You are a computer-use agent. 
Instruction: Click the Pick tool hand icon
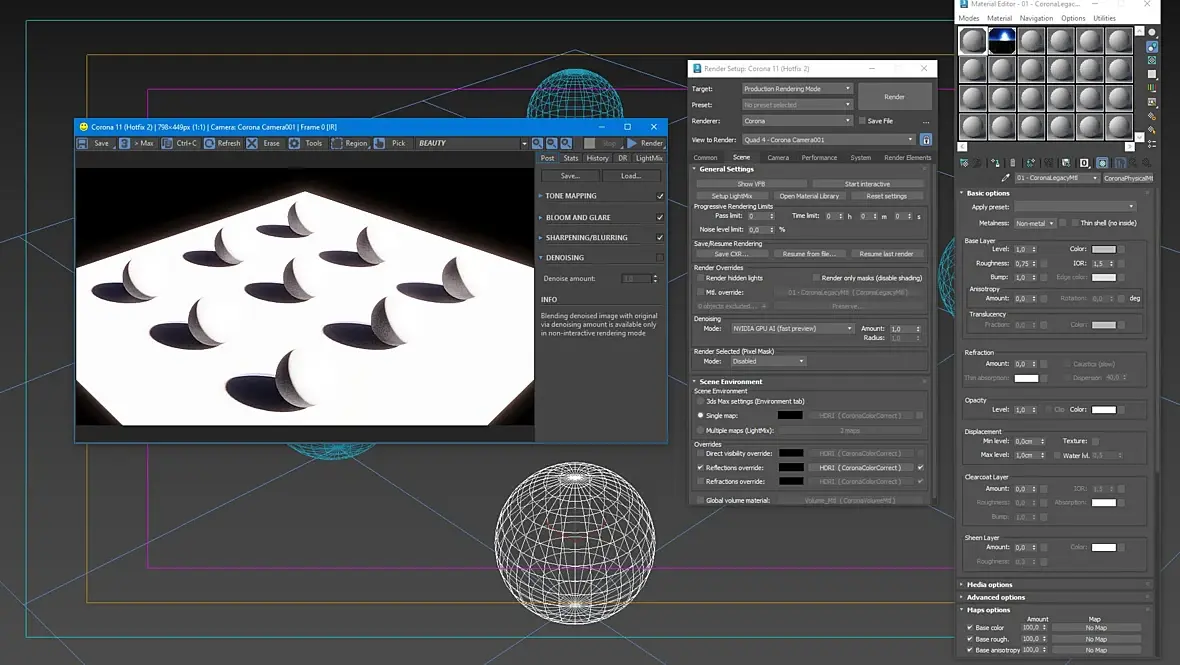tap(380, 143)
